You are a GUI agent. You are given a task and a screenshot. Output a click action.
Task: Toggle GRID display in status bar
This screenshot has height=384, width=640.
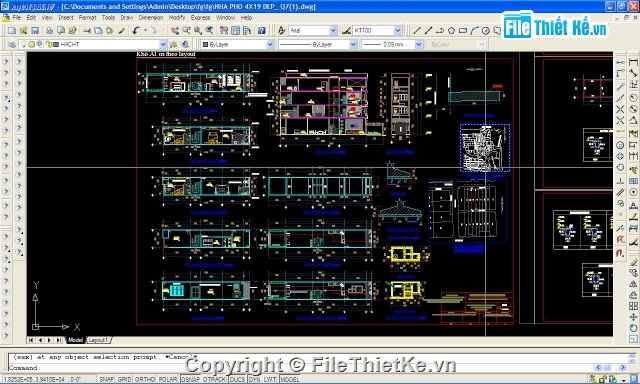[x=124, y=380]
